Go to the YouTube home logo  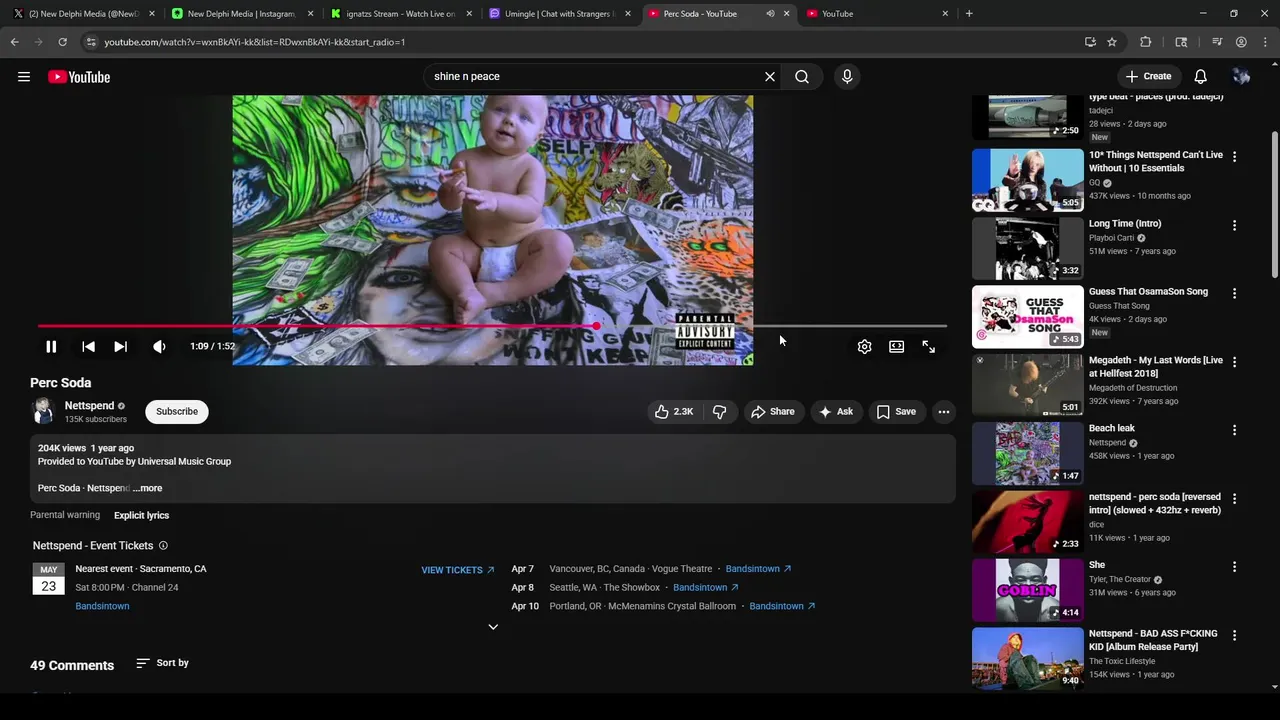click(79, 77)
